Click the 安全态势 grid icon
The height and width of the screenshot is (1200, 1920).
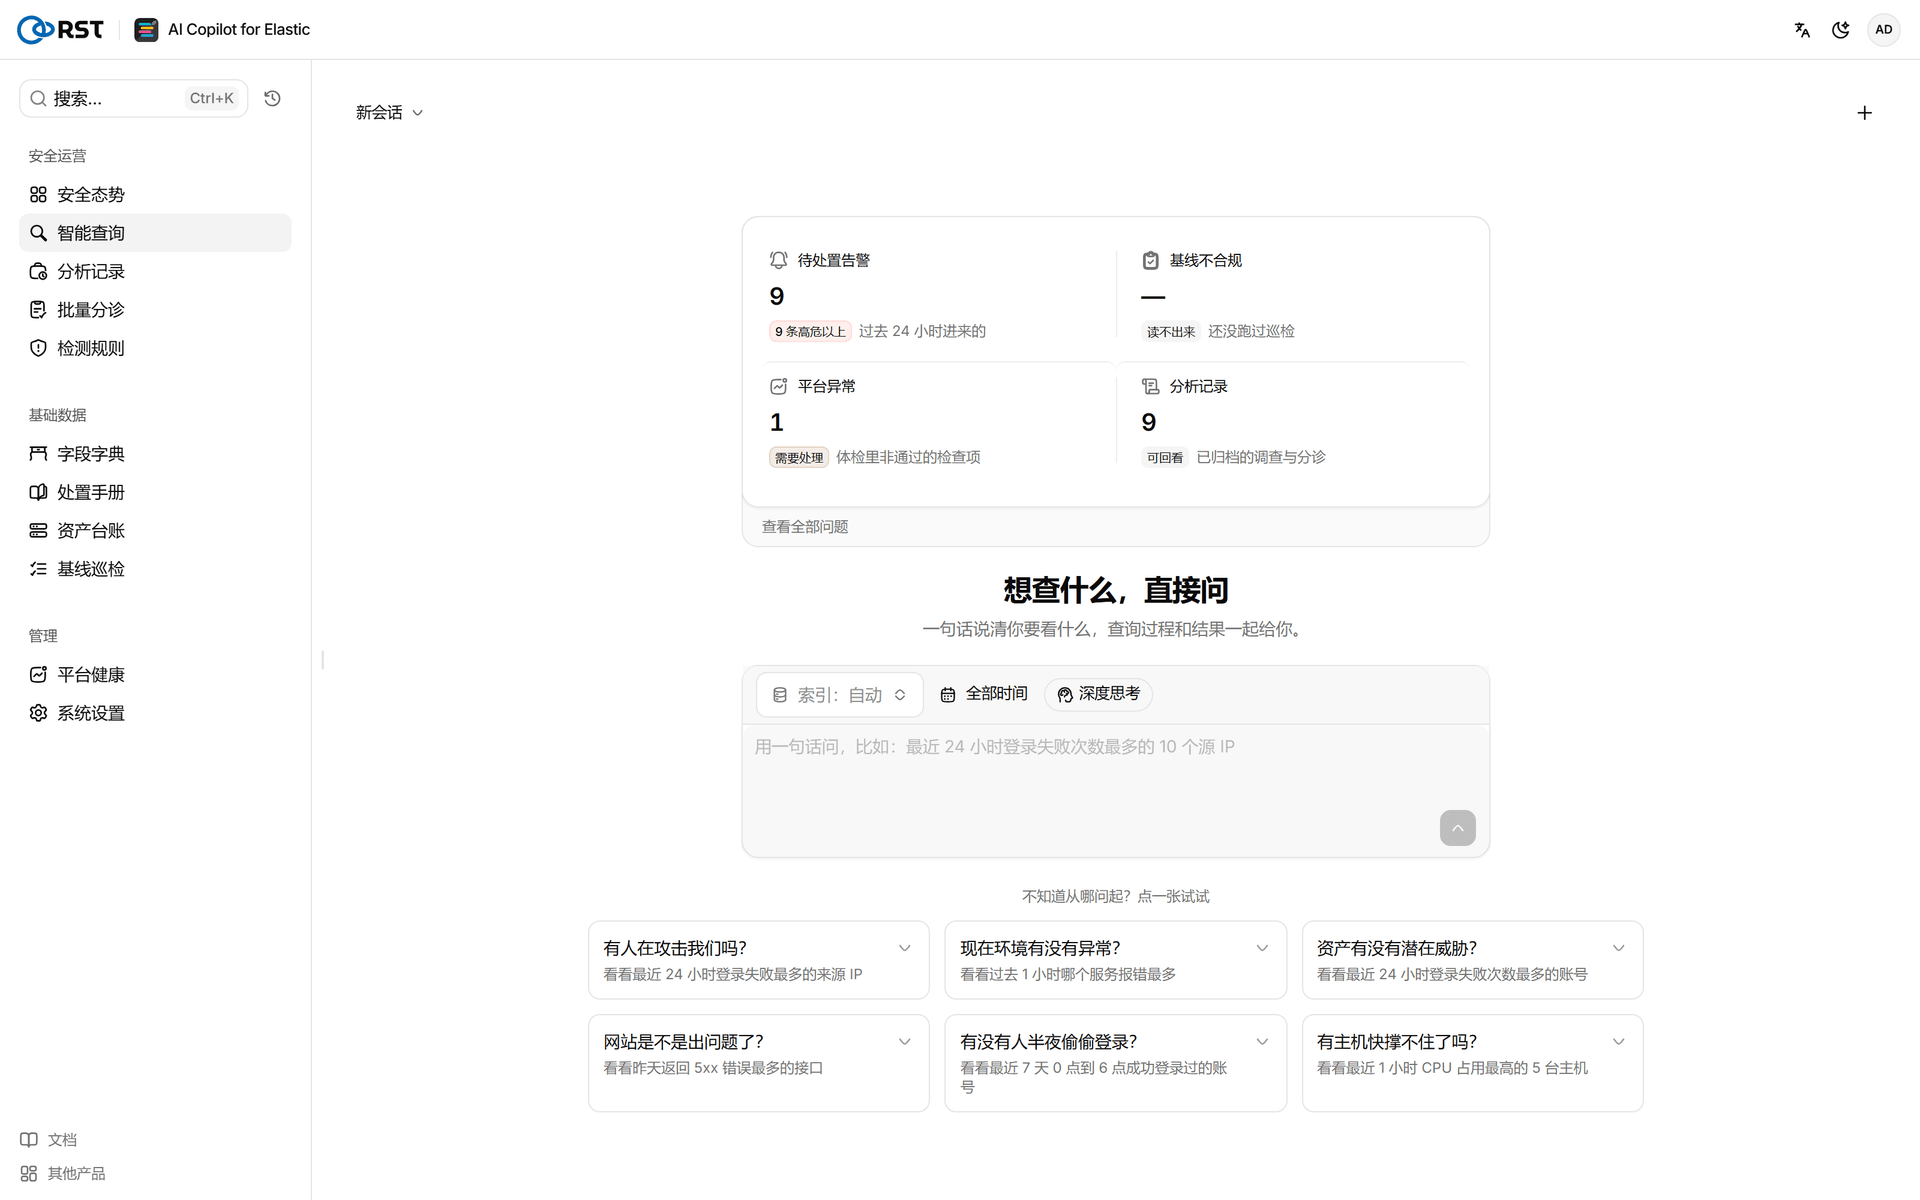tap(38, 194)
